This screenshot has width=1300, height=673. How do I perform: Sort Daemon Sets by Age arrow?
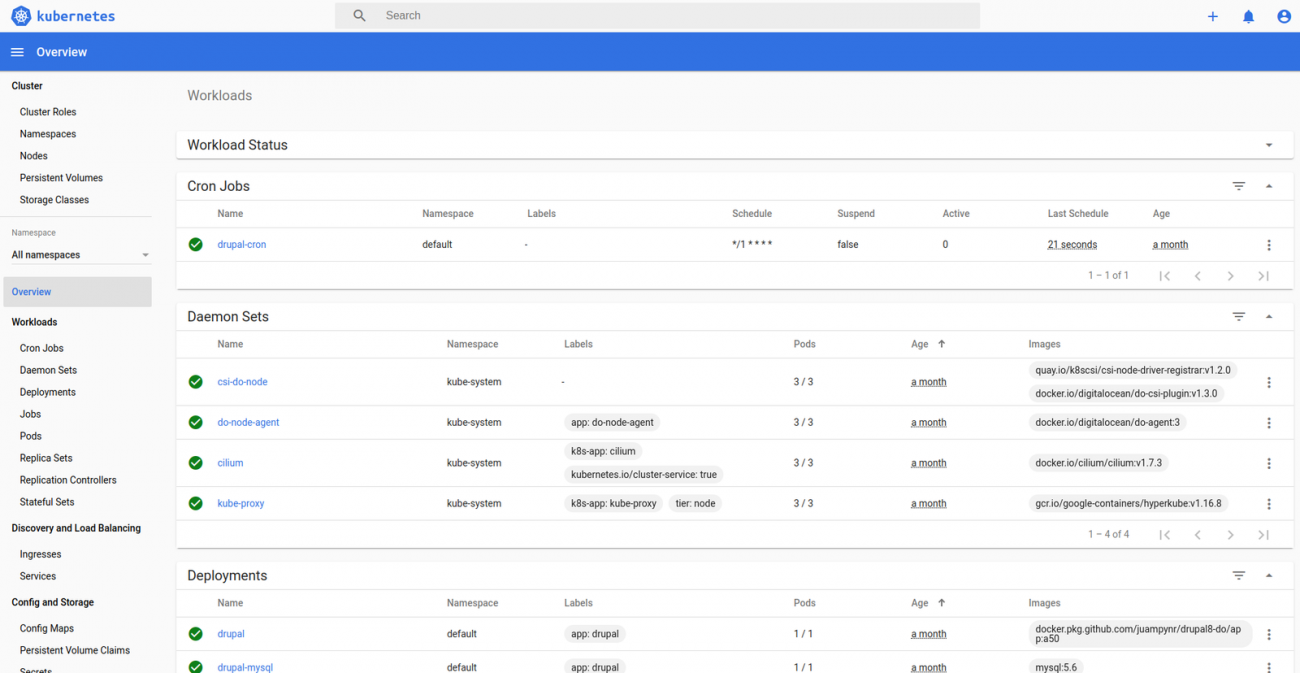coord(941,344)
